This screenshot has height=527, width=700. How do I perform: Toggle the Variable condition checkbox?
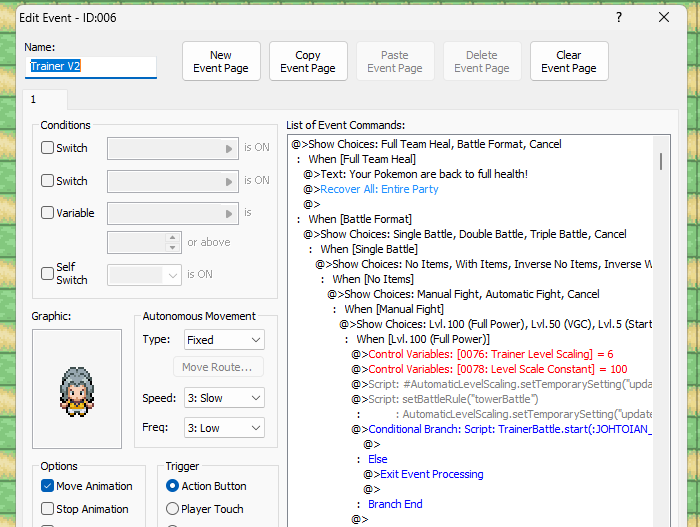click(48, 213)
